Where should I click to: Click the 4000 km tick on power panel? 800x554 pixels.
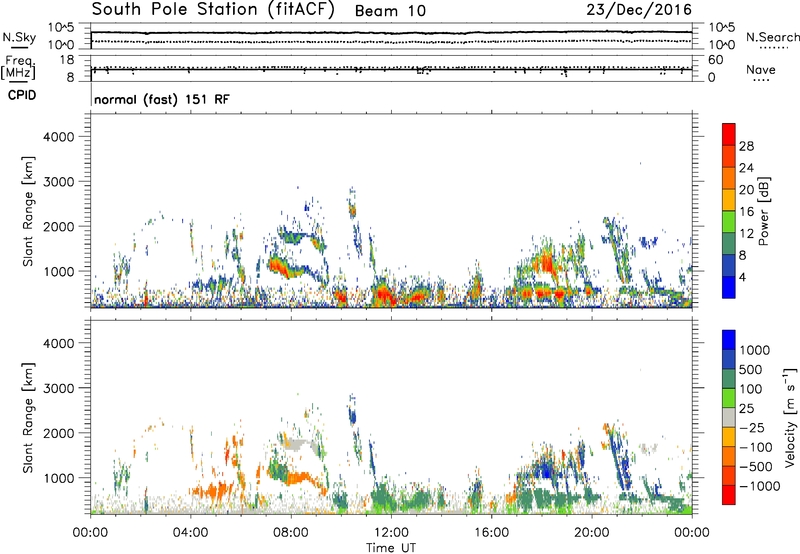point(59,137)
